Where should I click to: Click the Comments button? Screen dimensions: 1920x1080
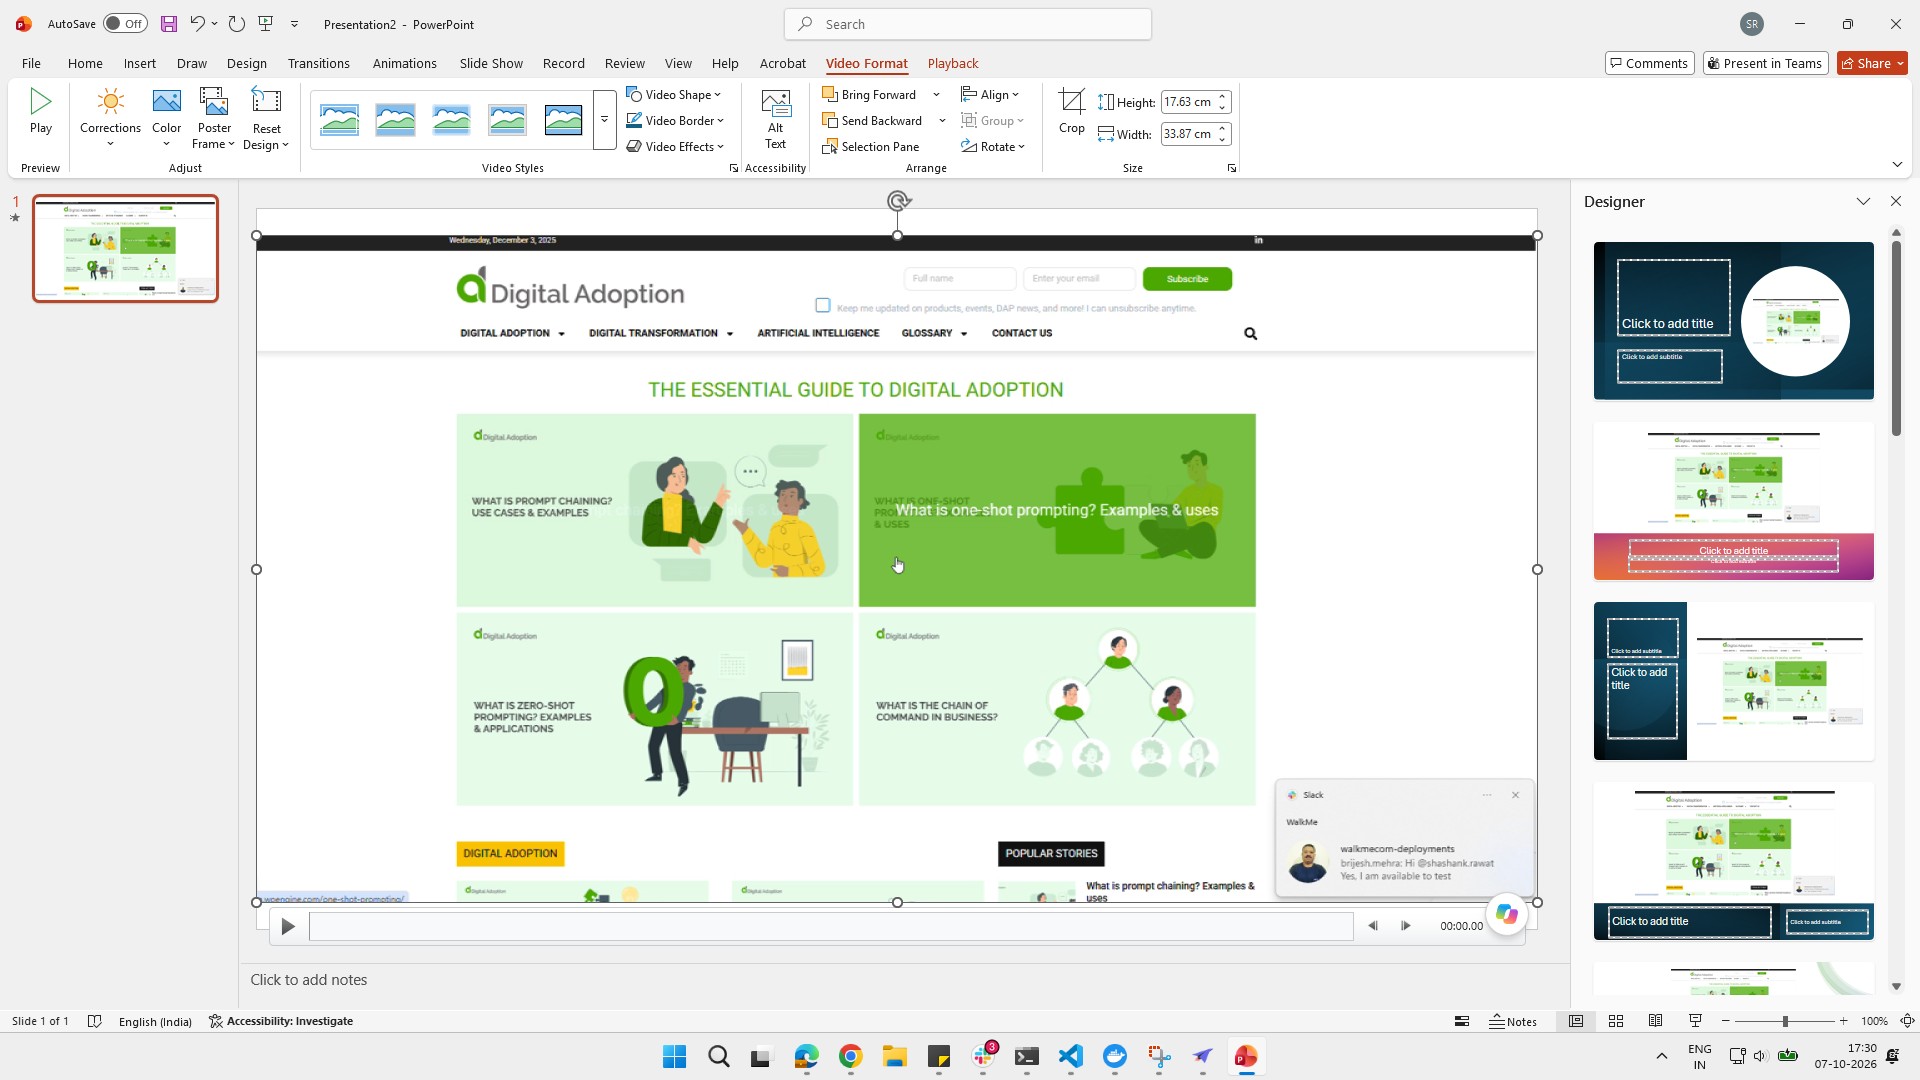click(1649, 63)
